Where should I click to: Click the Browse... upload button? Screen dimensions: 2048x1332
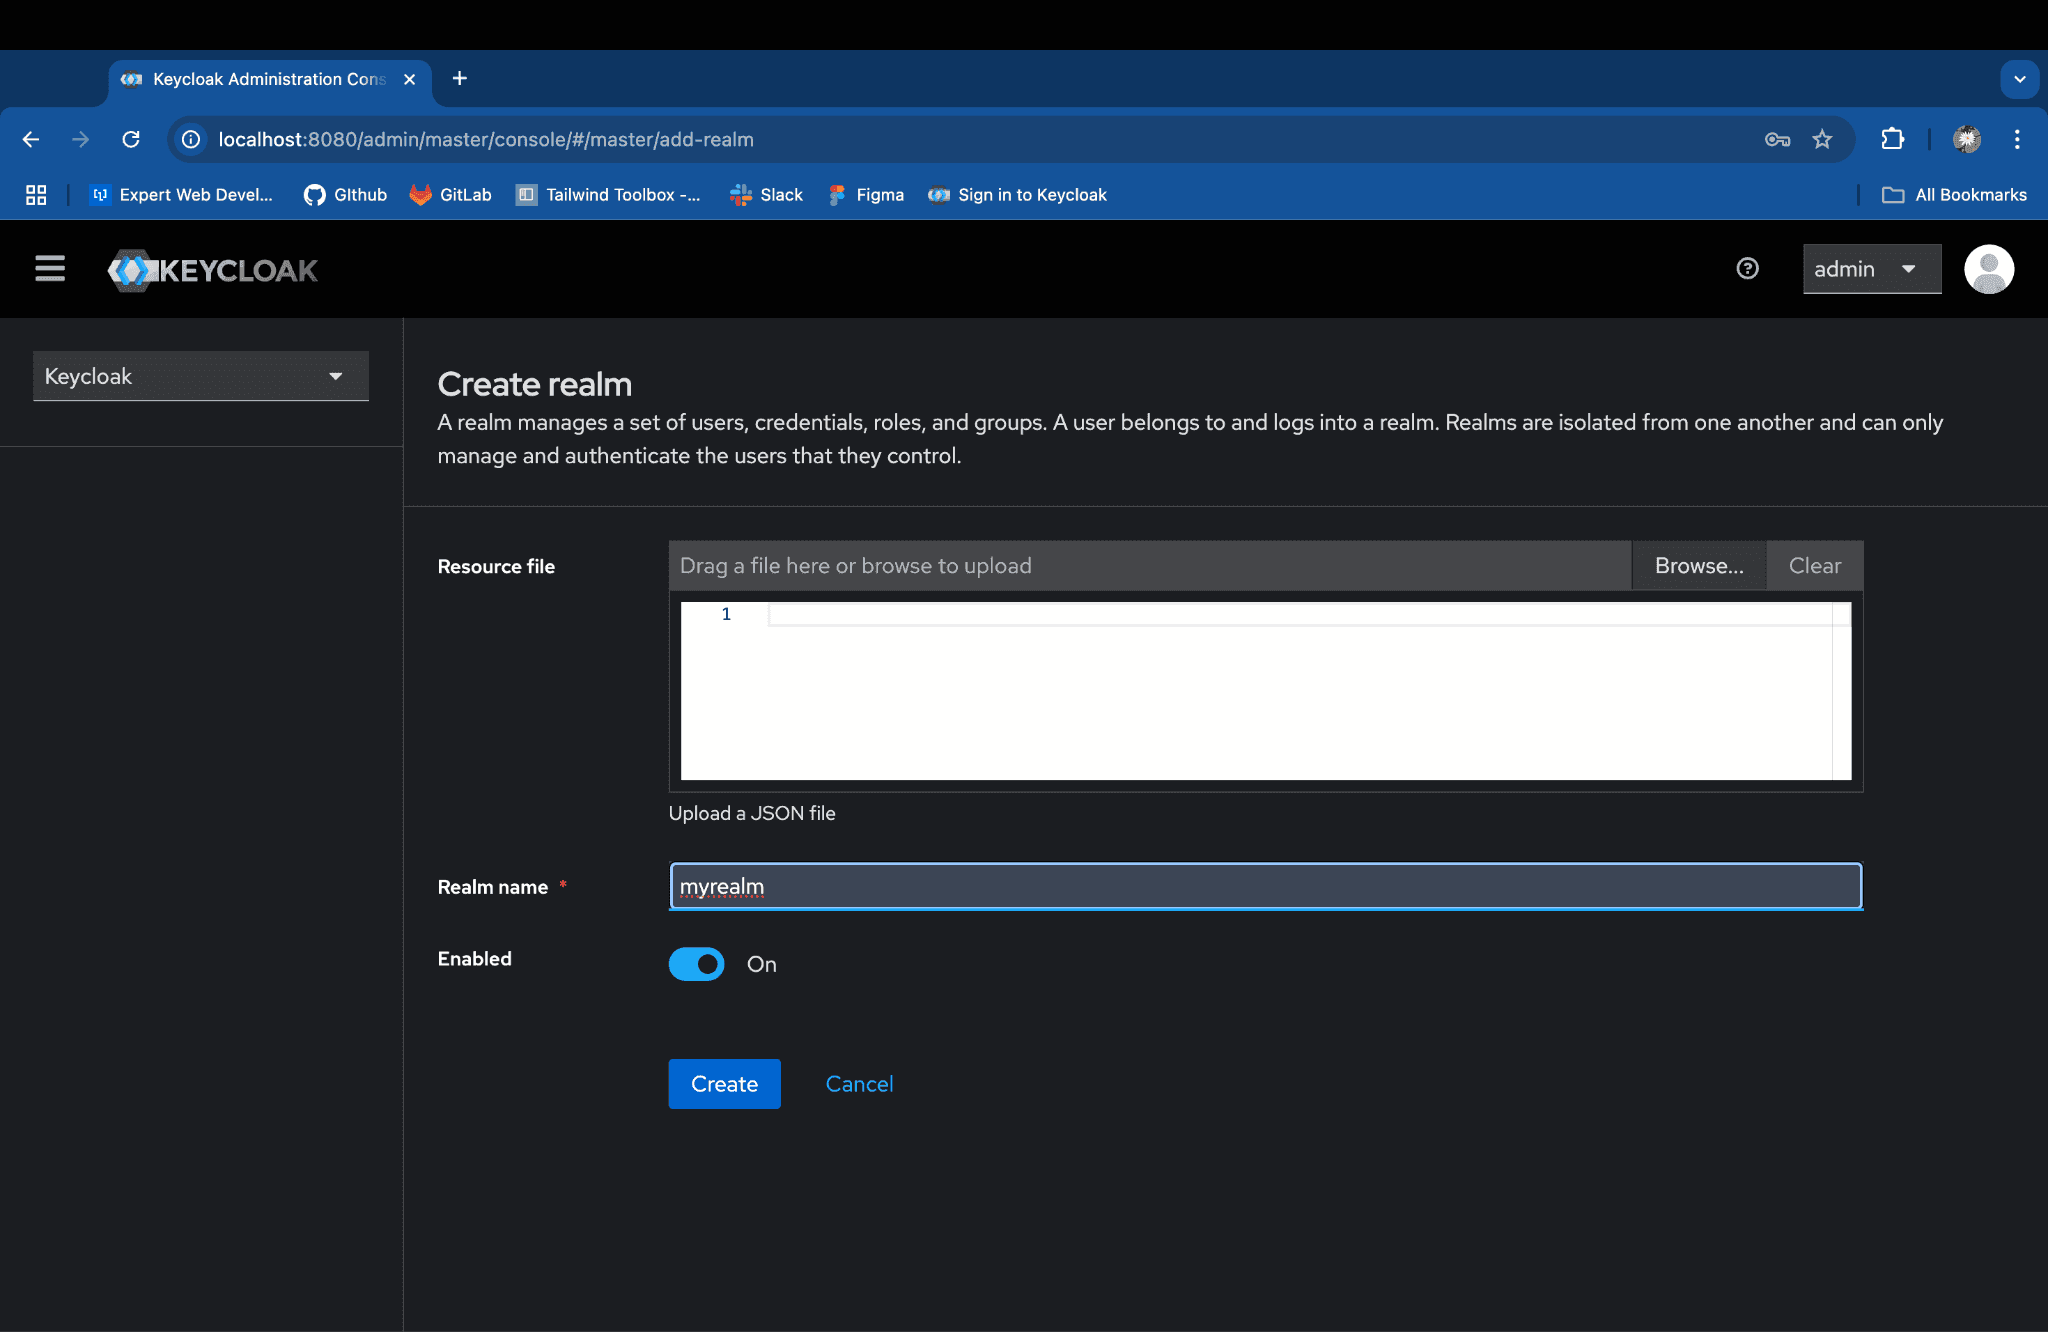point(1698,566)
